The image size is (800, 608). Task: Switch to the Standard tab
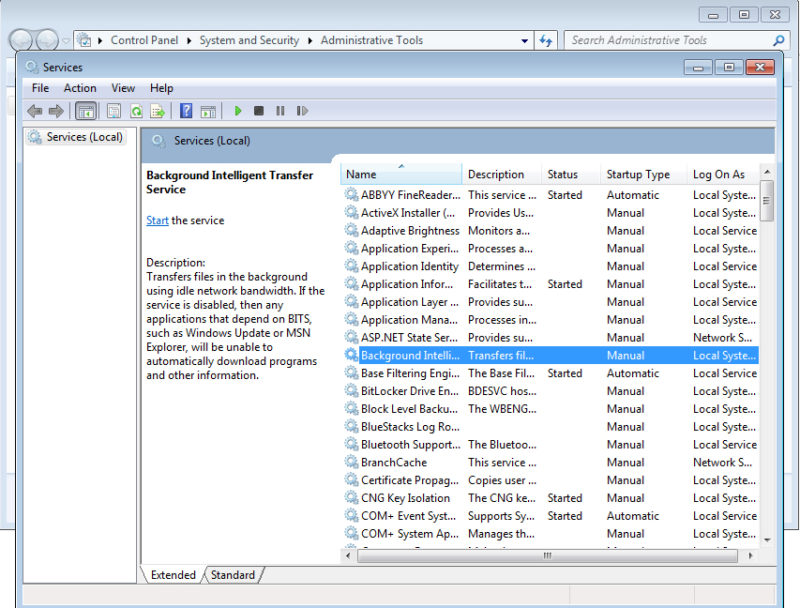pos(233,575)
